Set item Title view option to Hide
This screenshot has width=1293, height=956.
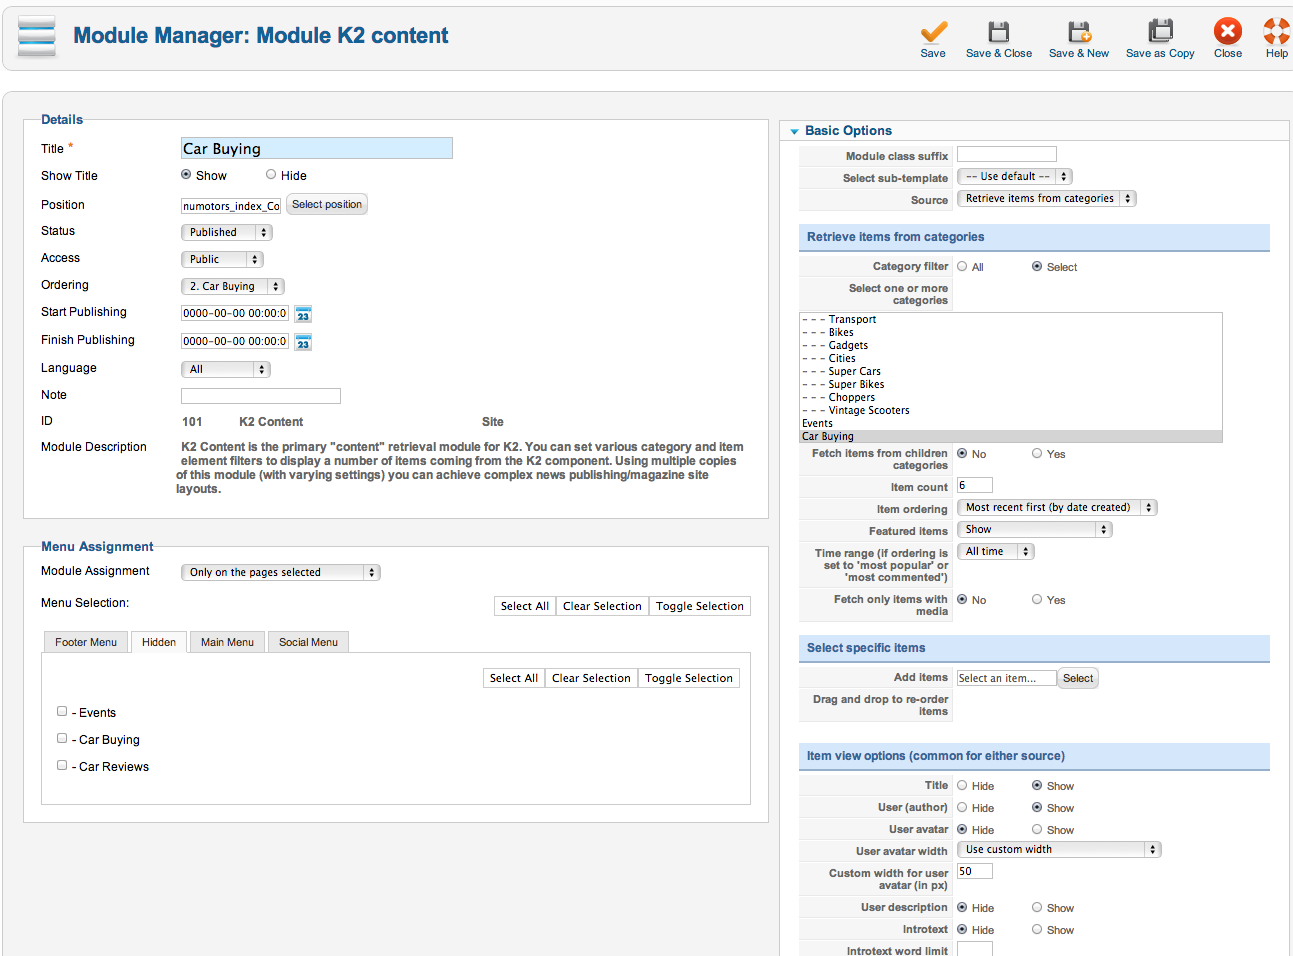pos(962,785)
